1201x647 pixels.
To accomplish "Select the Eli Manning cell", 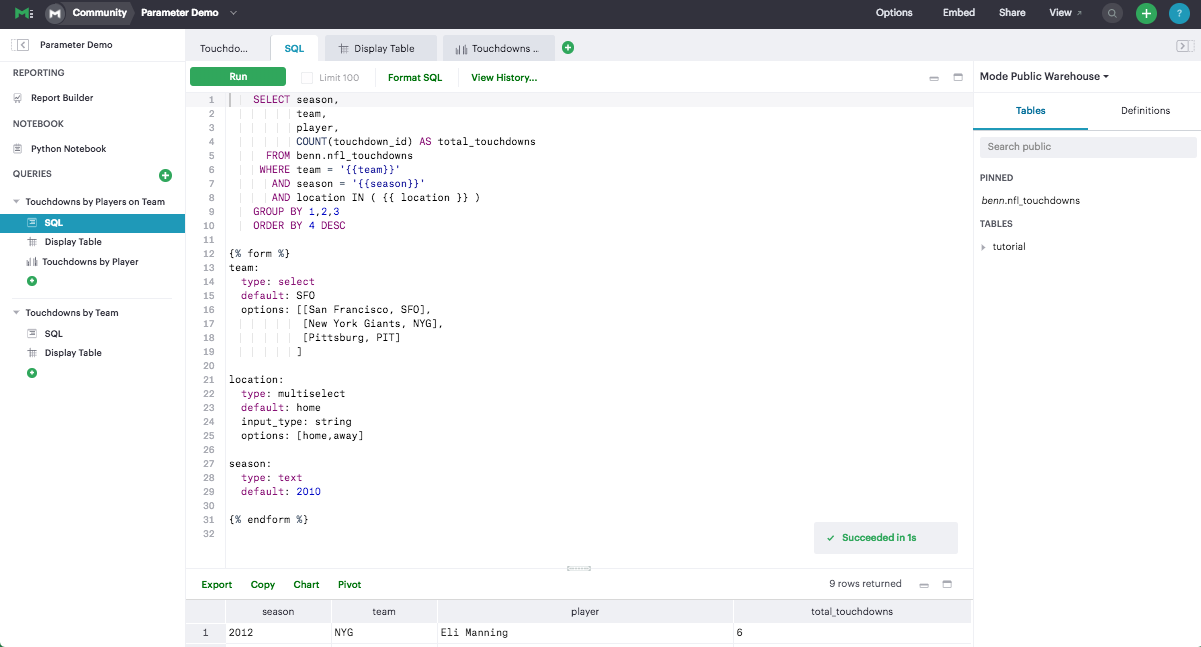I will [585, 633].
